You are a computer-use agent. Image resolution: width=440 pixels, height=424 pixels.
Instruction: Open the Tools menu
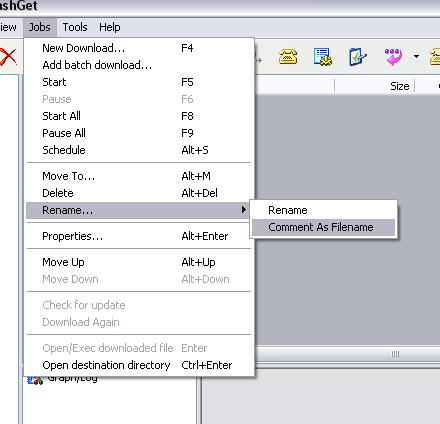[x=75, y=27]
